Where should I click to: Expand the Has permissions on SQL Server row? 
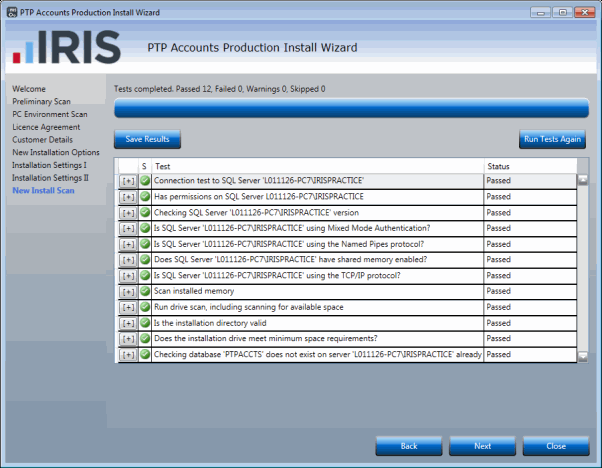tap(128, 197)
